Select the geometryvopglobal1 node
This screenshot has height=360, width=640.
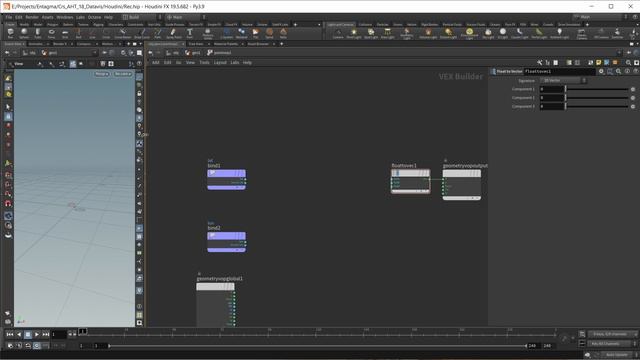coord(216,304)
